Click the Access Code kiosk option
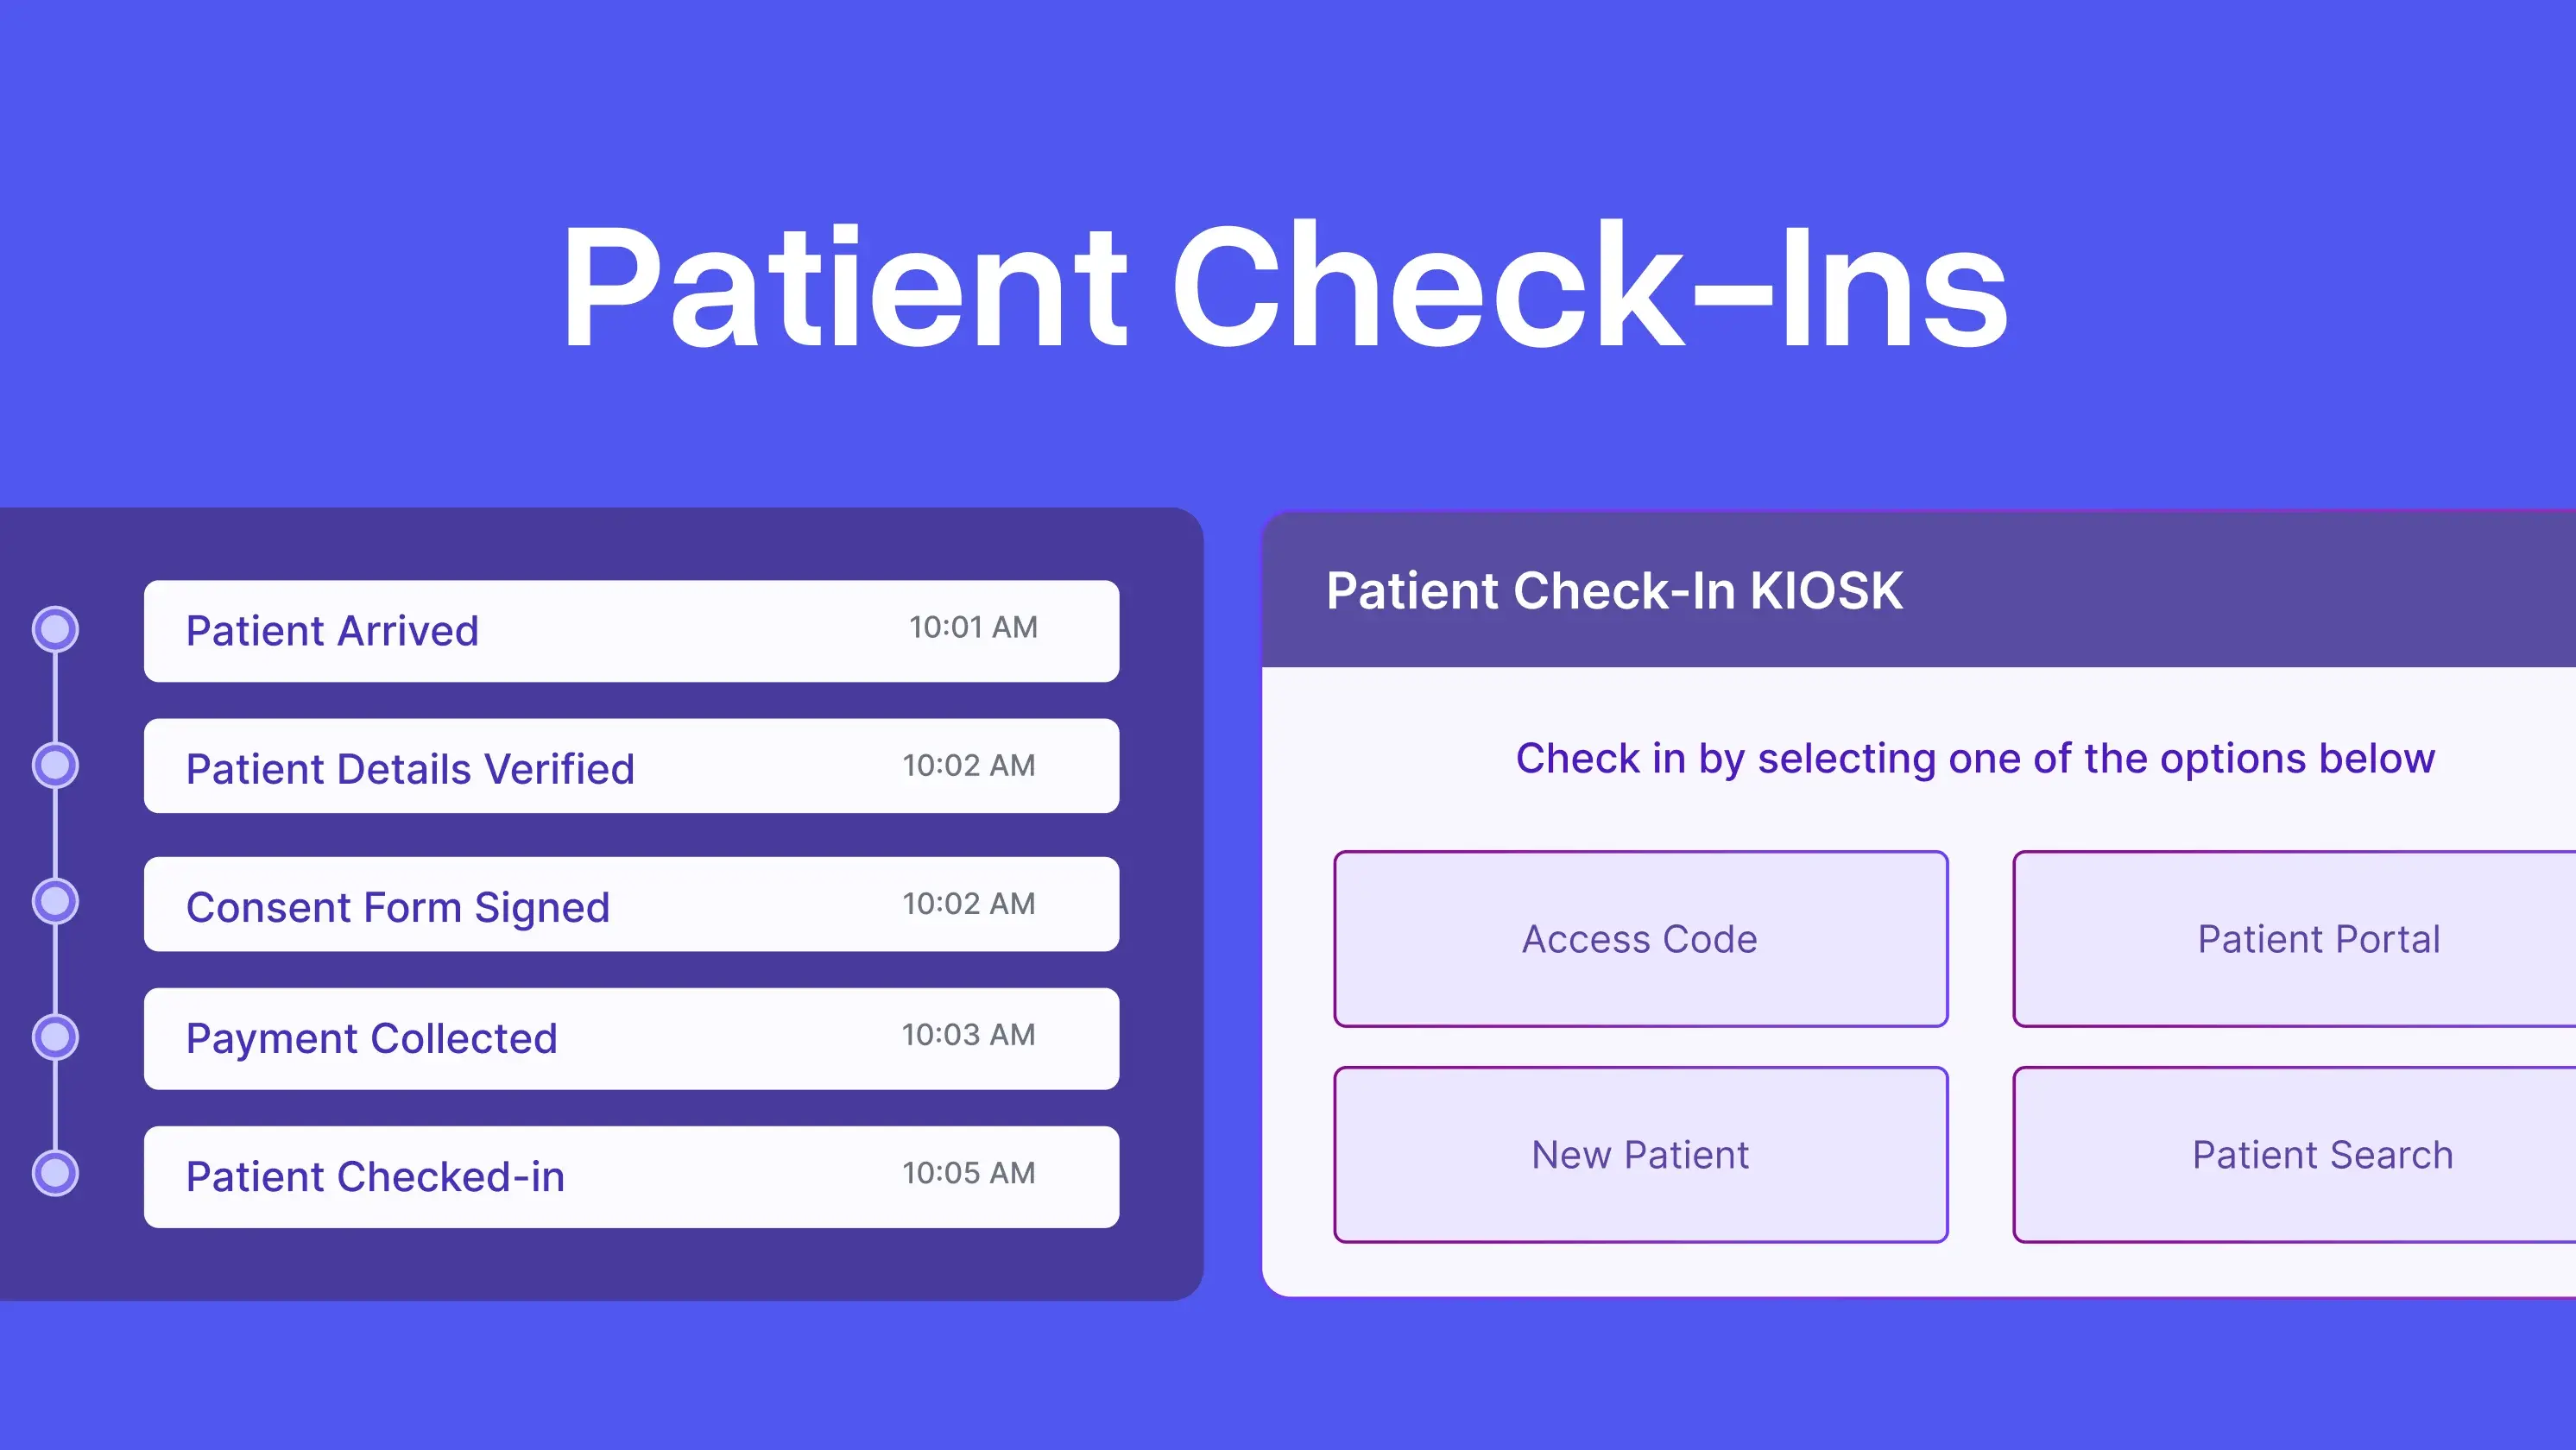Viewport: 2576px width, 1450px height. [1640, 939]
